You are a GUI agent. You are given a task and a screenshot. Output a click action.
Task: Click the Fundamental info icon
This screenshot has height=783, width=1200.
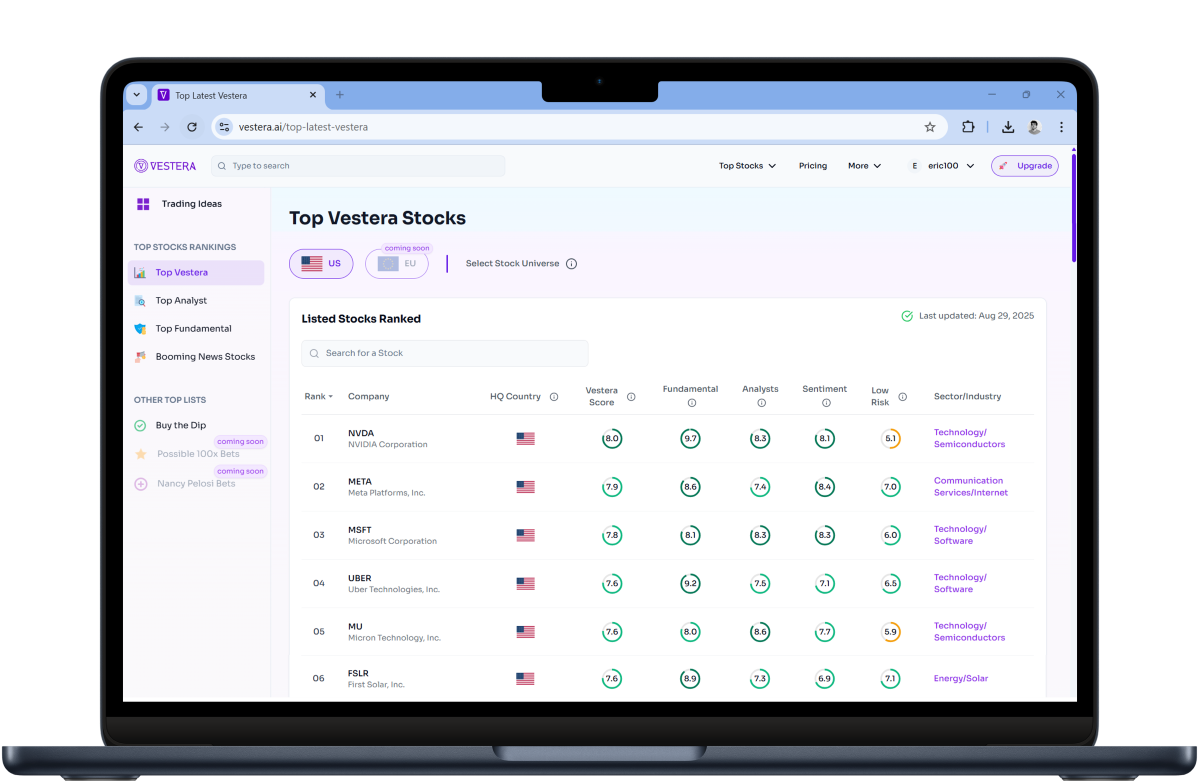[x=691, y=403]
